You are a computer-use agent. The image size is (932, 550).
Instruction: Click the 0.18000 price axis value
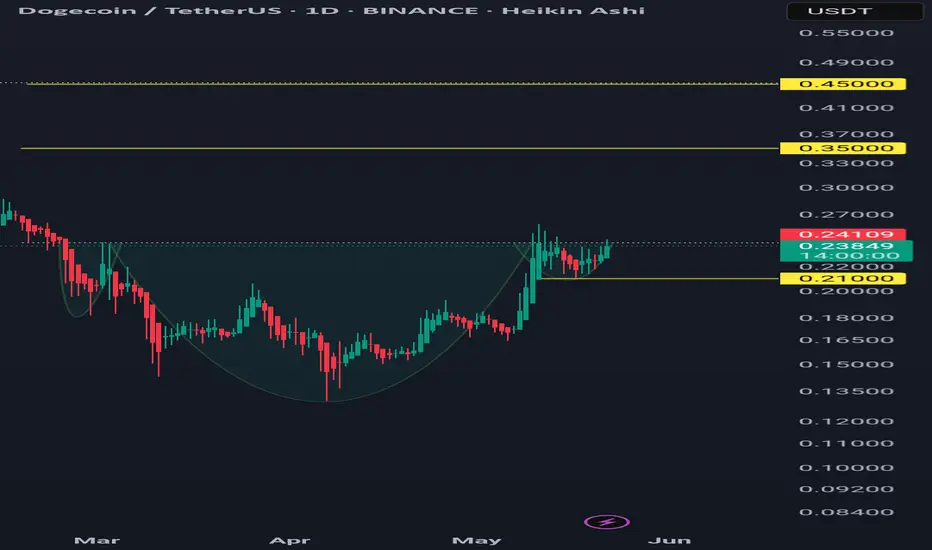click(x=846, y=318)
